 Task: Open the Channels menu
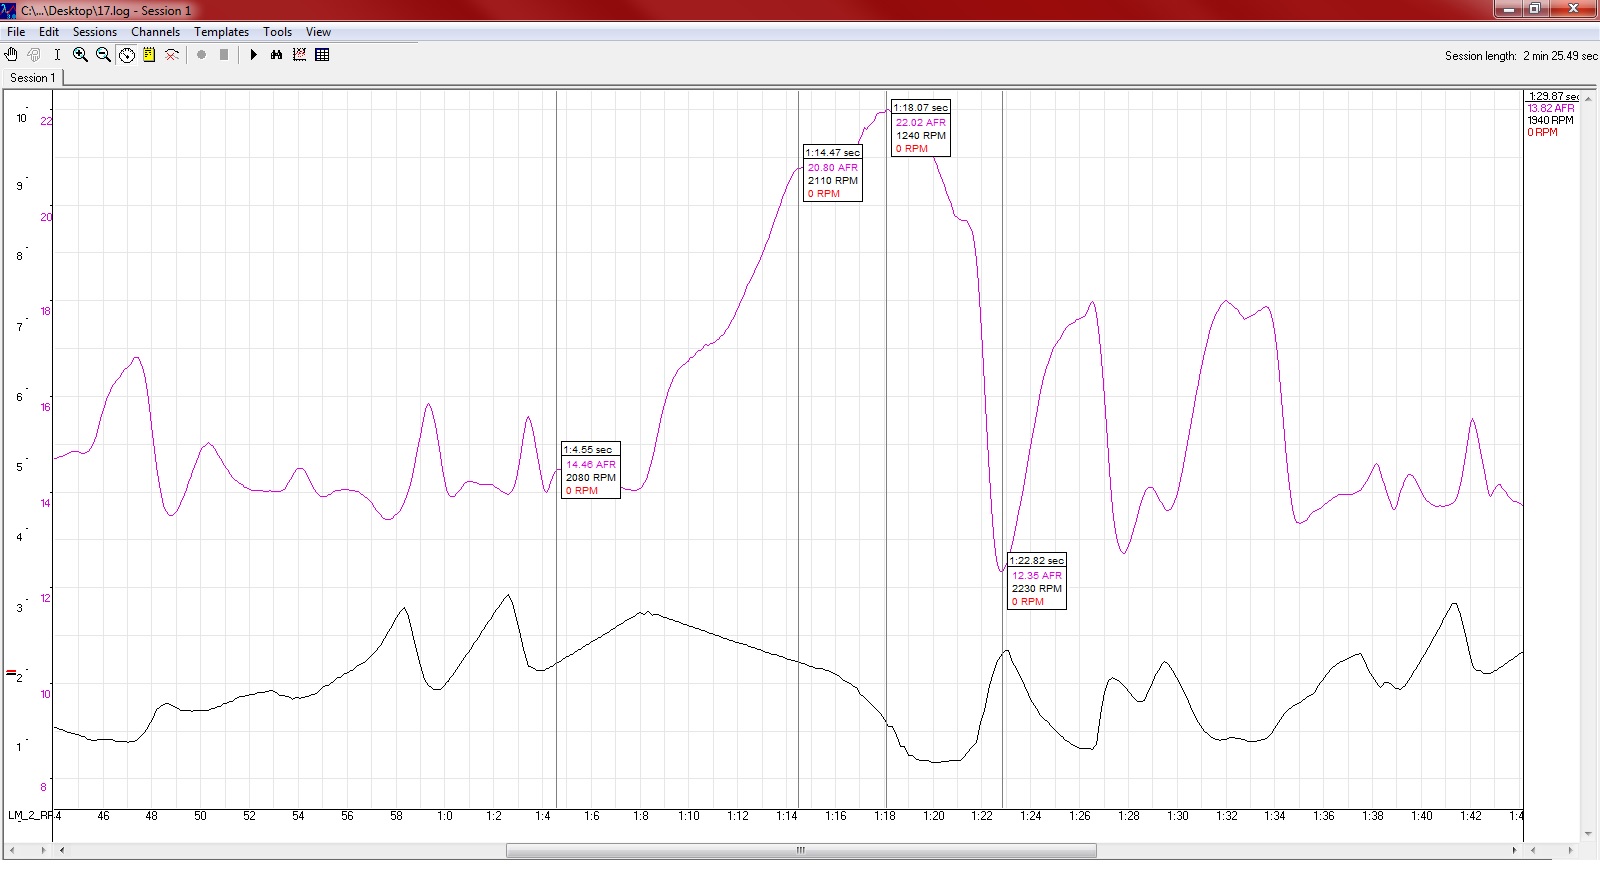155,32
